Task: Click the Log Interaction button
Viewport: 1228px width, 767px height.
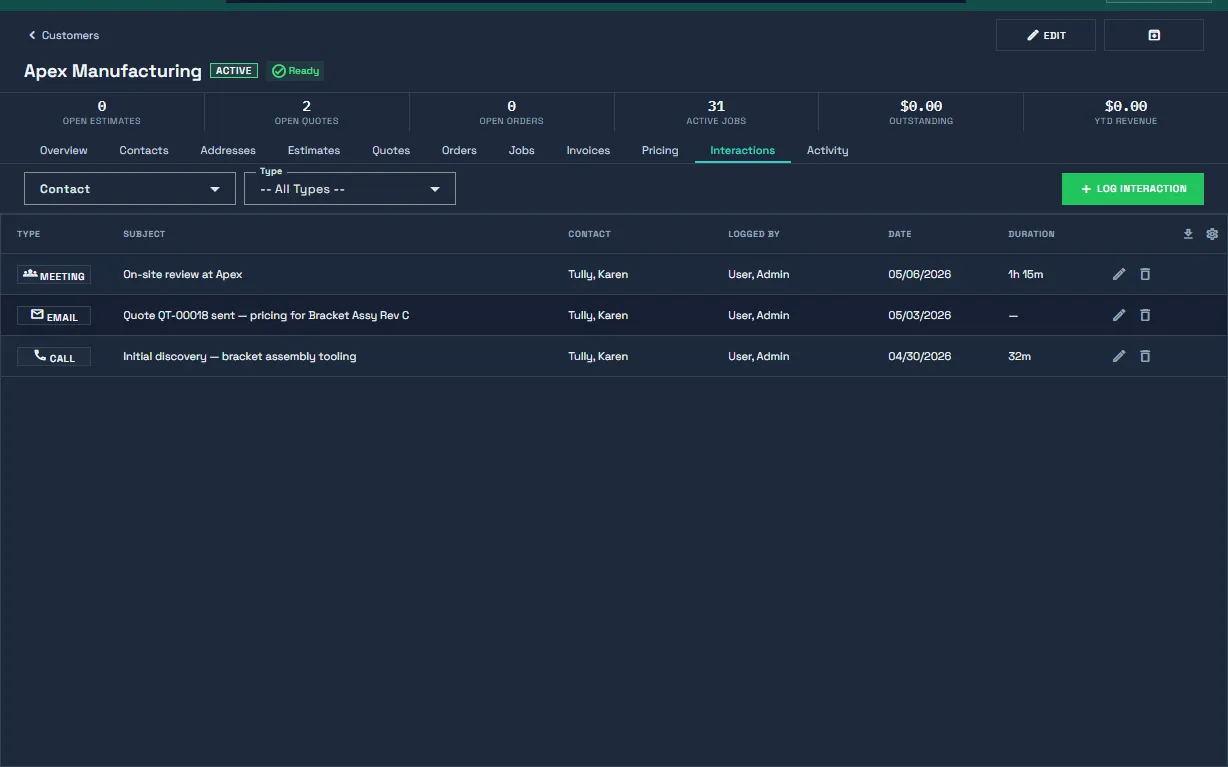Action: 1133,189
